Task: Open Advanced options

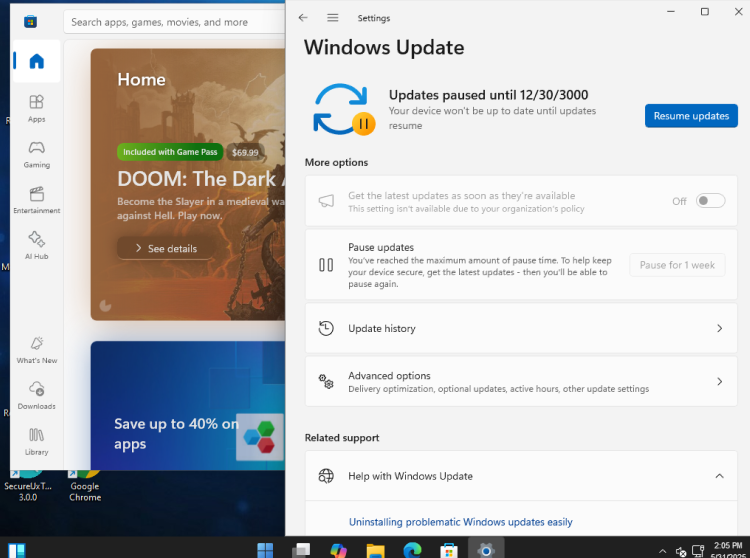Action: click(521, 382)
